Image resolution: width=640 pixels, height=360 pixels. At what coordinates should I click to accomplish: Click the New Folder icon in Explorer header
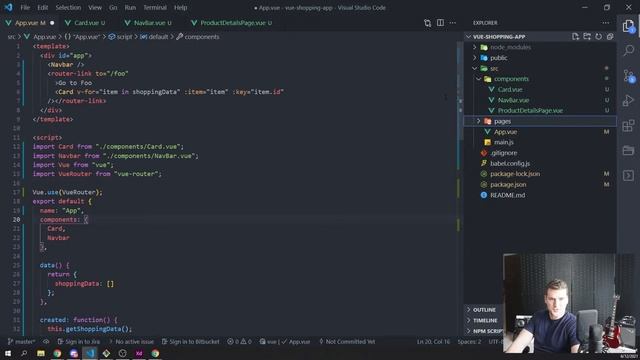pyautogui.click(x=587, y=37)
